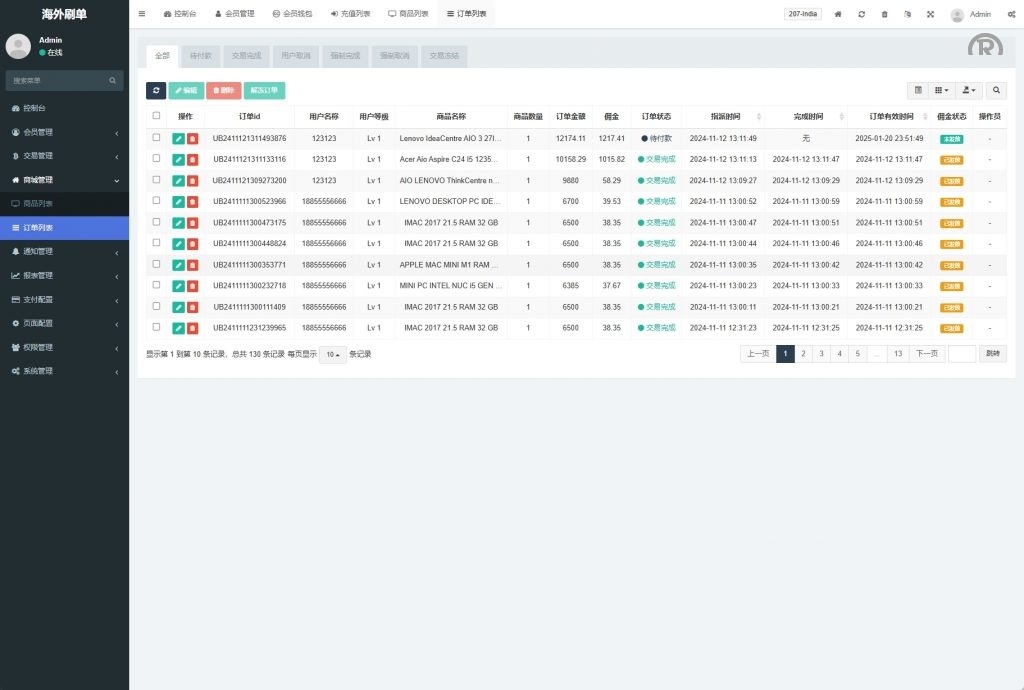The width and height of the screenshot is (1024, 690).
Task: Select checkbox for order UB24111111231239965
Action: click(156, 327)
